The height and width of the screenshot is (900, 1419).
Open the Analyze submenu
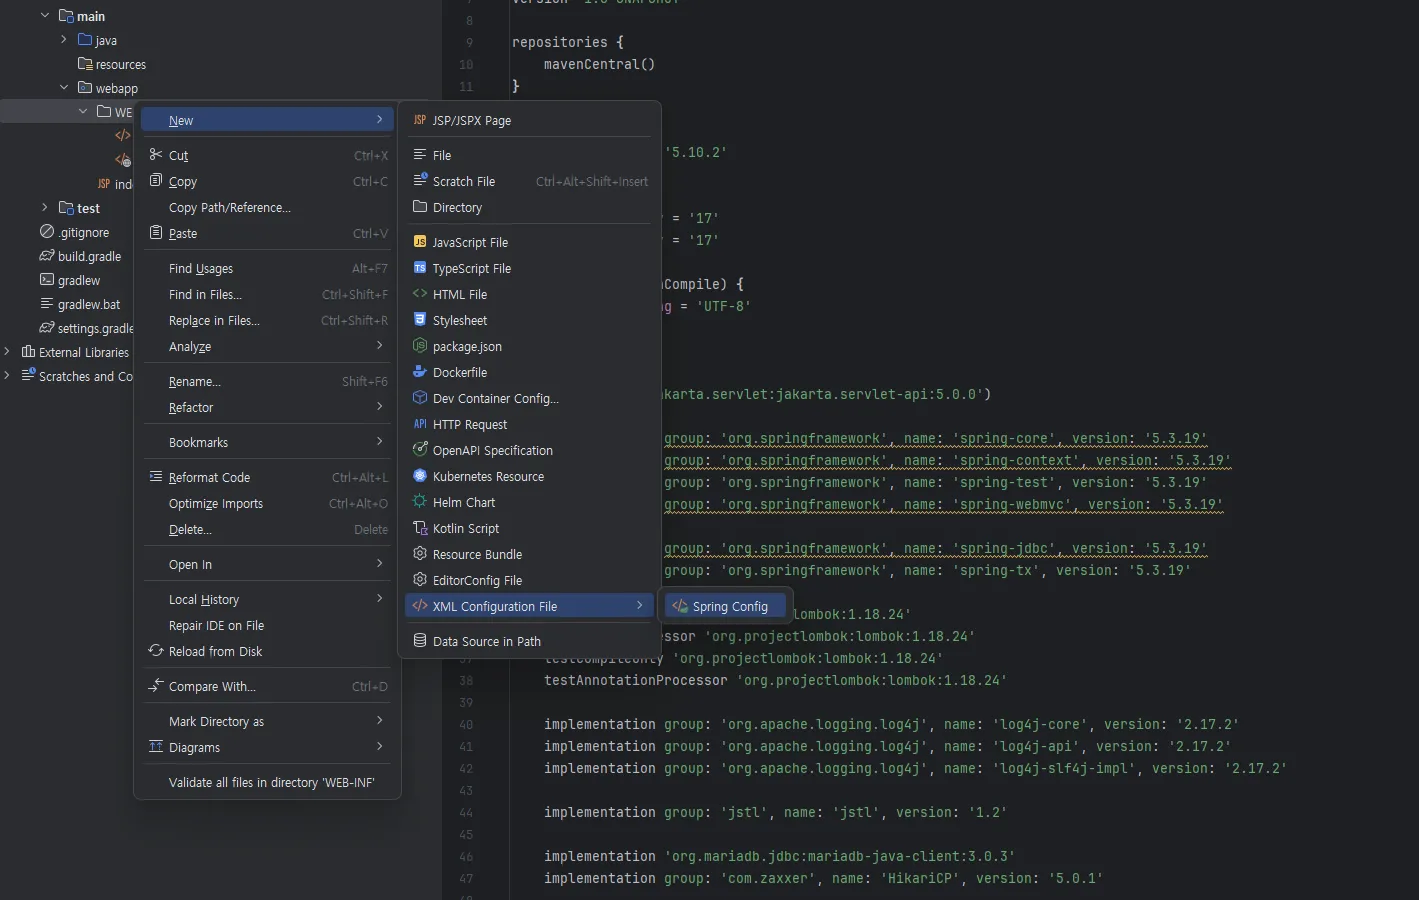(x=267, y=346)
